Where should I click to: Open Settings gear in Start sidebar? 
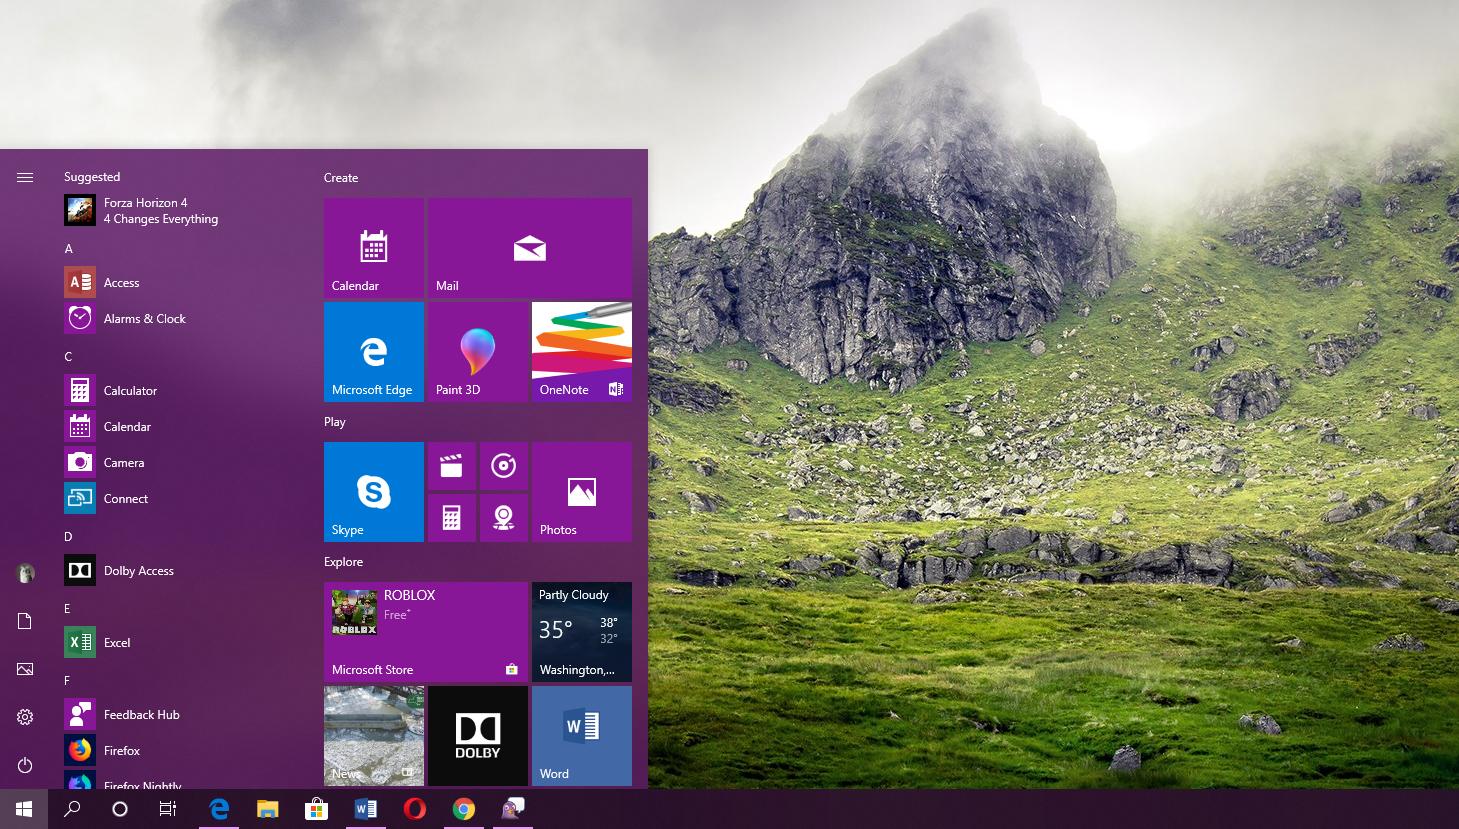point(25,717)
